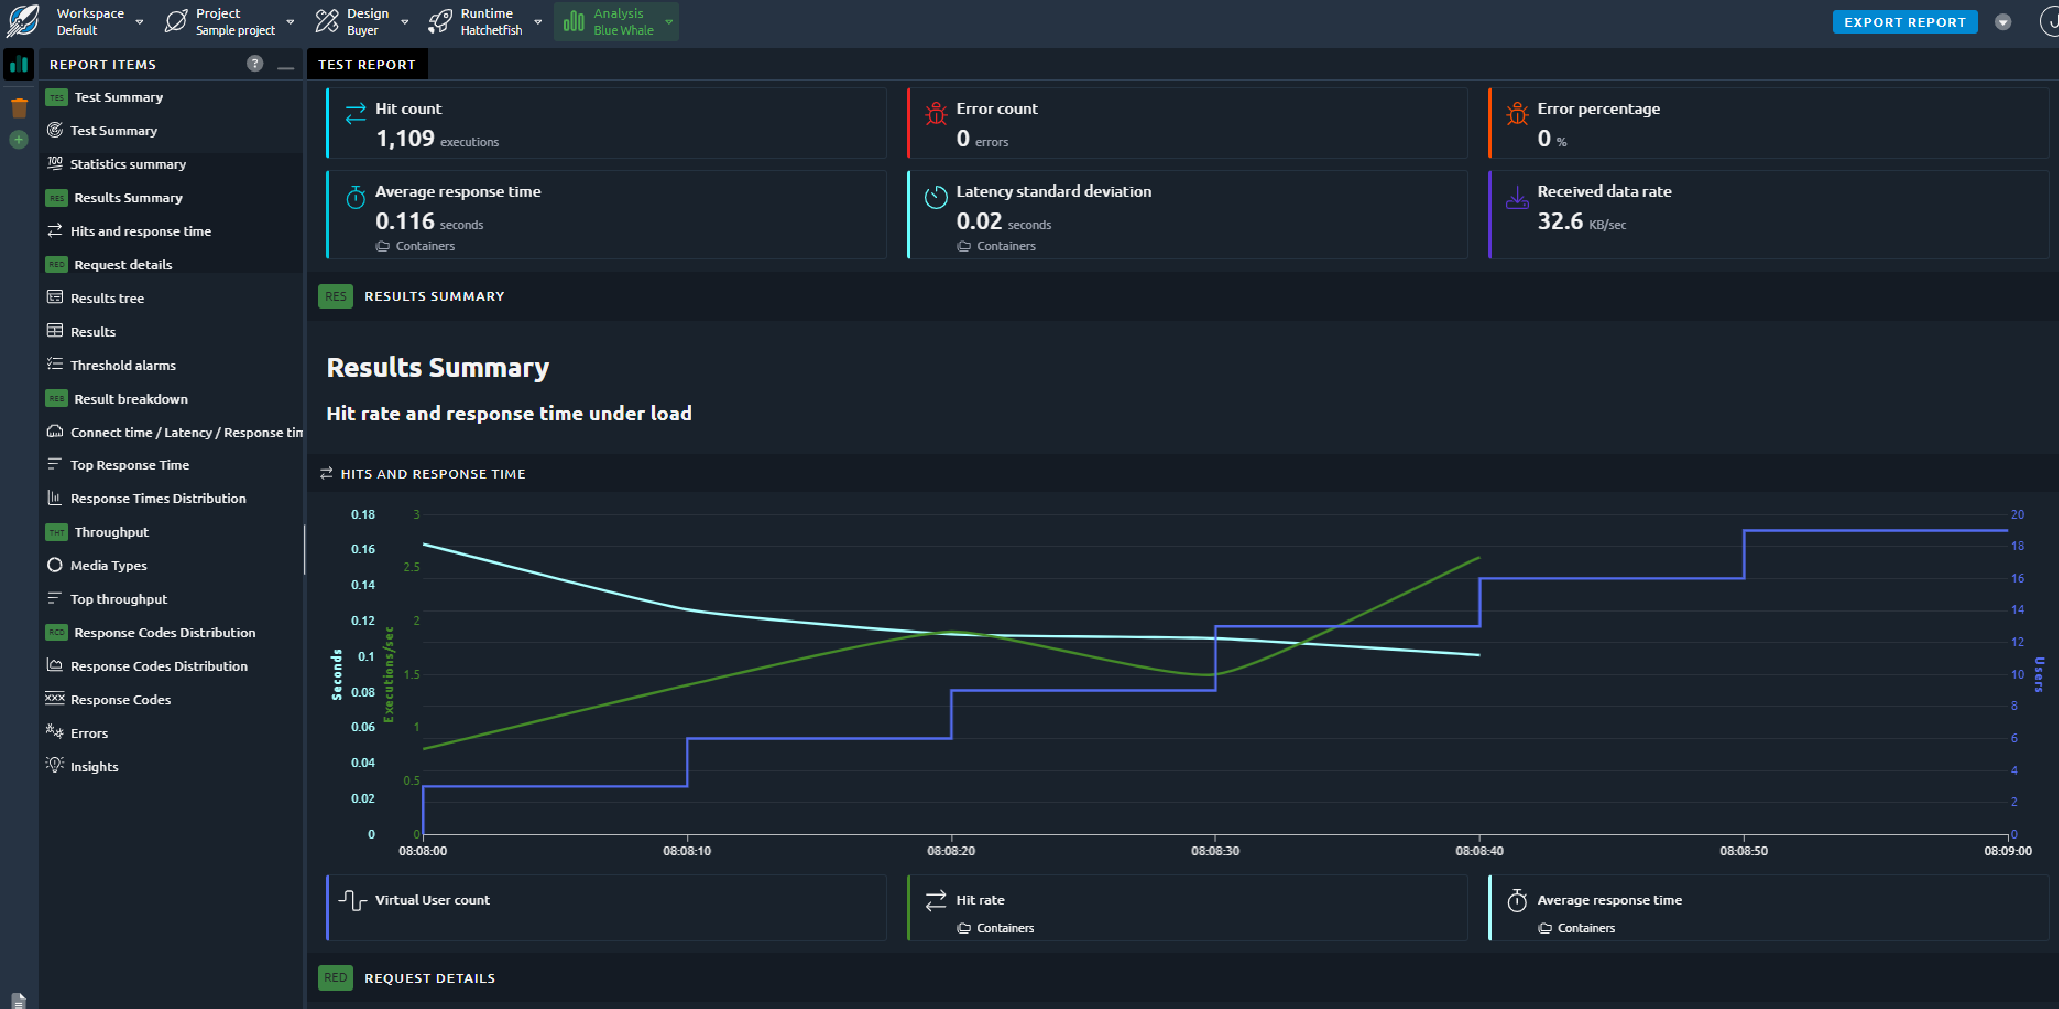Select the bar chart sidebar icon

19,65
